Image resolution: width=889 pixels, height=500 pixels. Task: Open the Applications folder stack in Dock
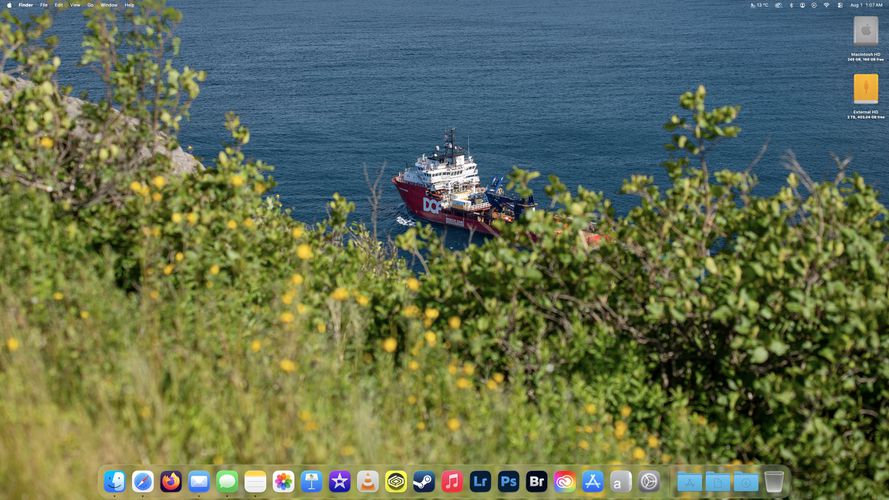click(x=689, y=482)
